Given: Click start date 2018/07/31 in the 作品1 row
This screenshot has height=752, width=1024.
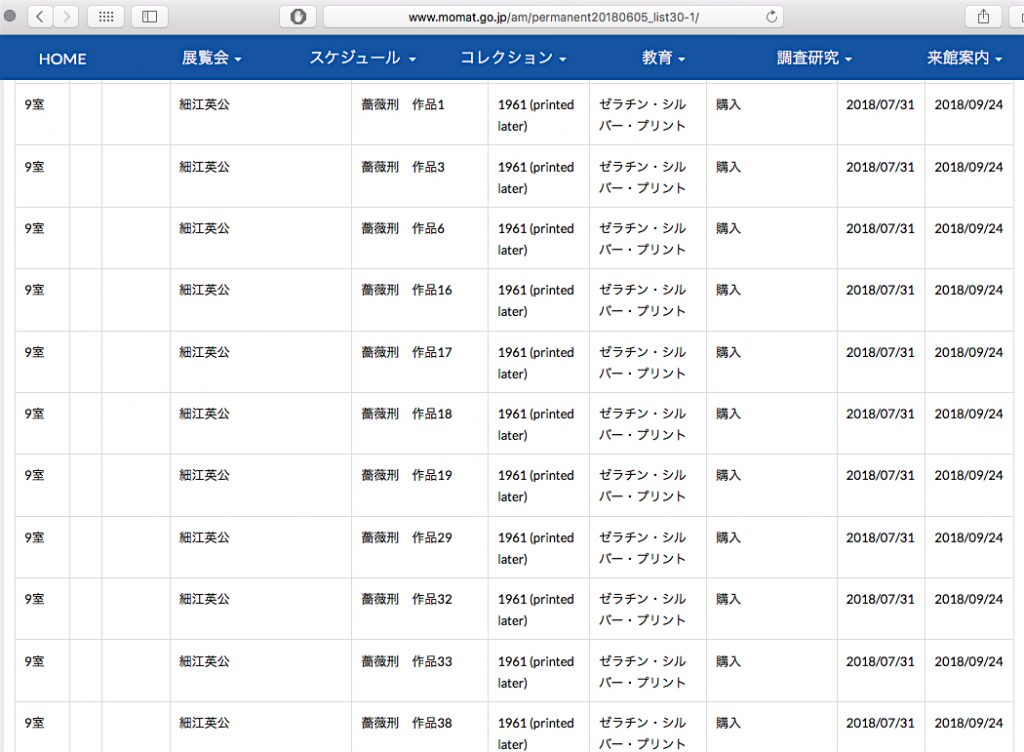Looking at the screenshot, I should (880, 104).
